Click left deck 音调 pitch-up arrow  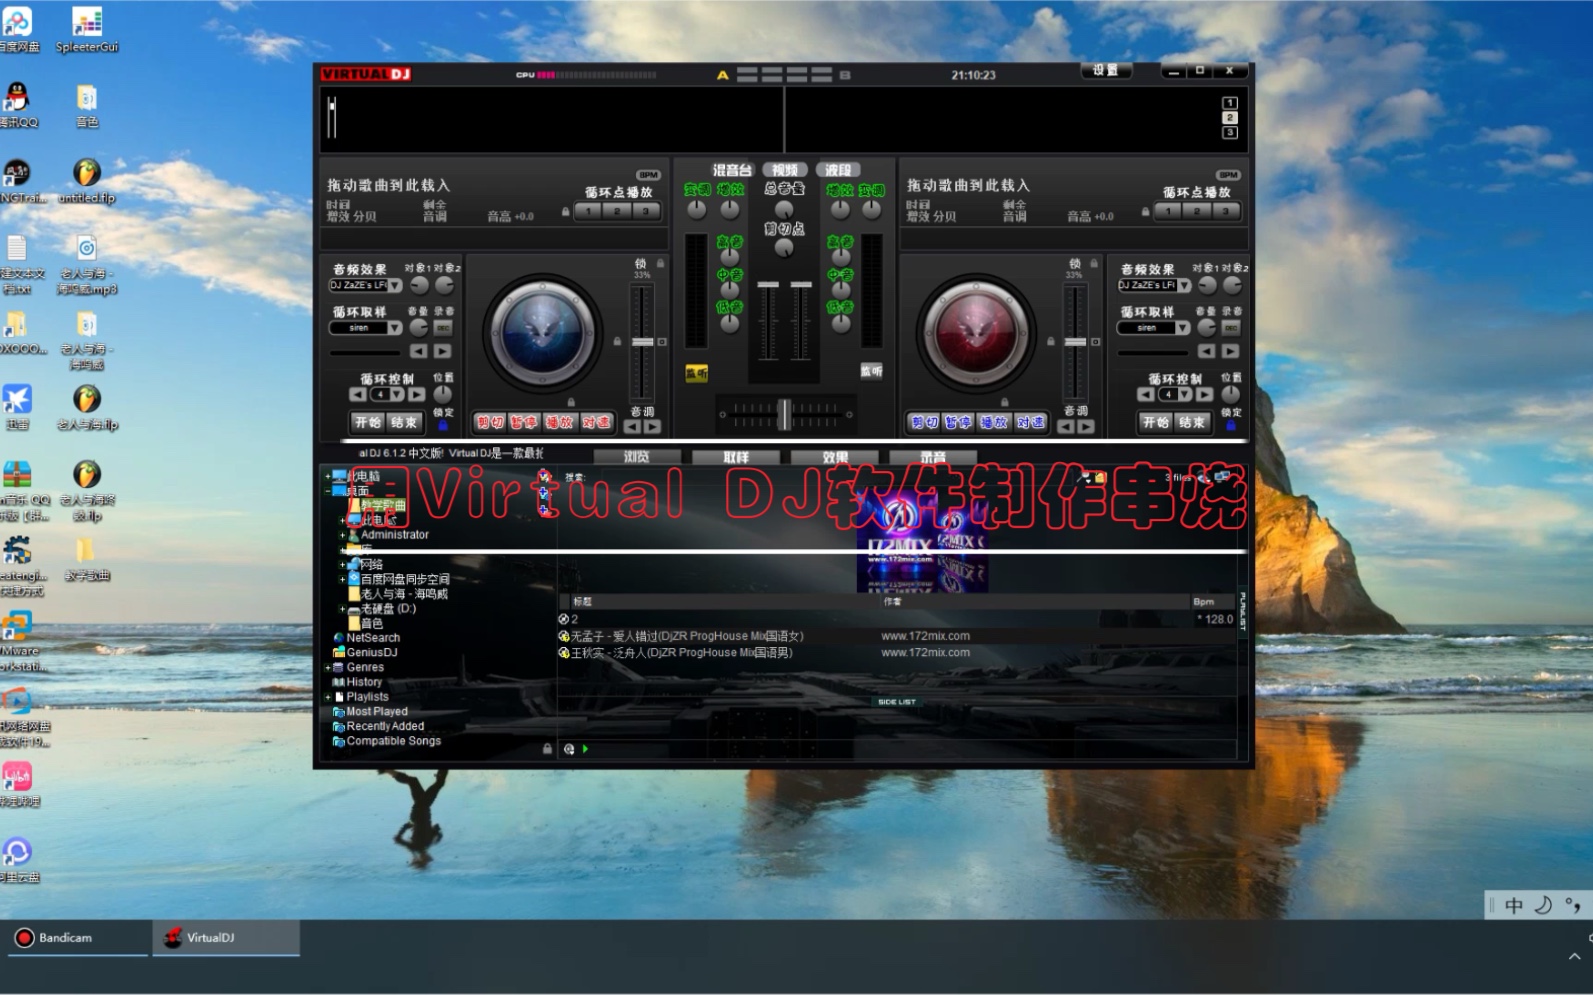pyautogui.click(x=652, y=427)
